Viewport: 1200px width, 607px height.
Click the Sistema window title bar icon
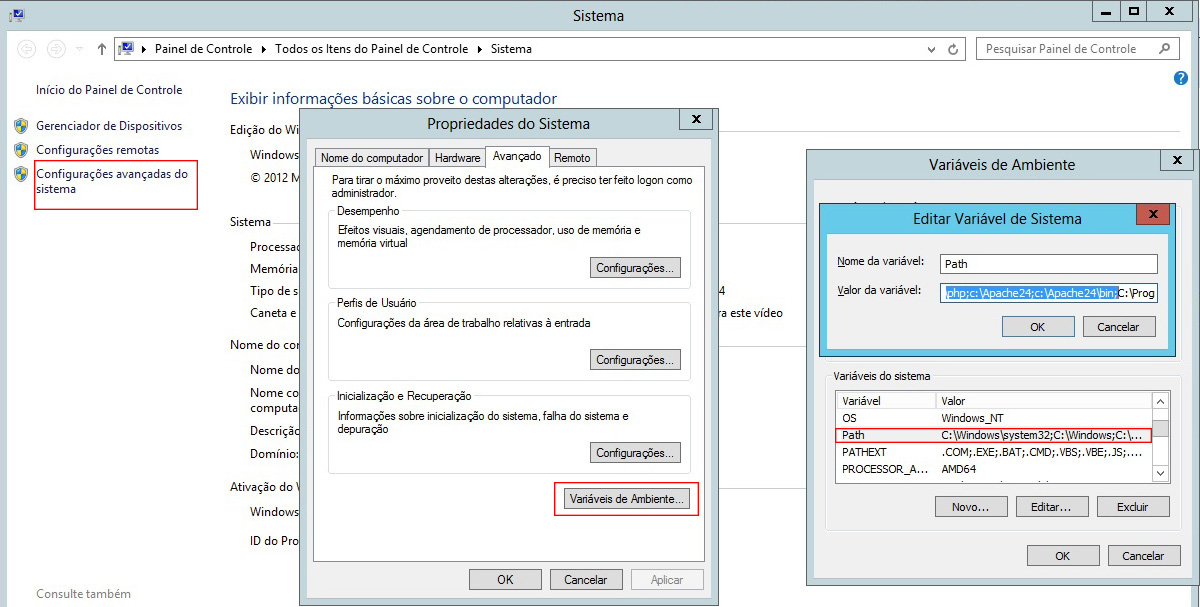click(x=17, y=15)
